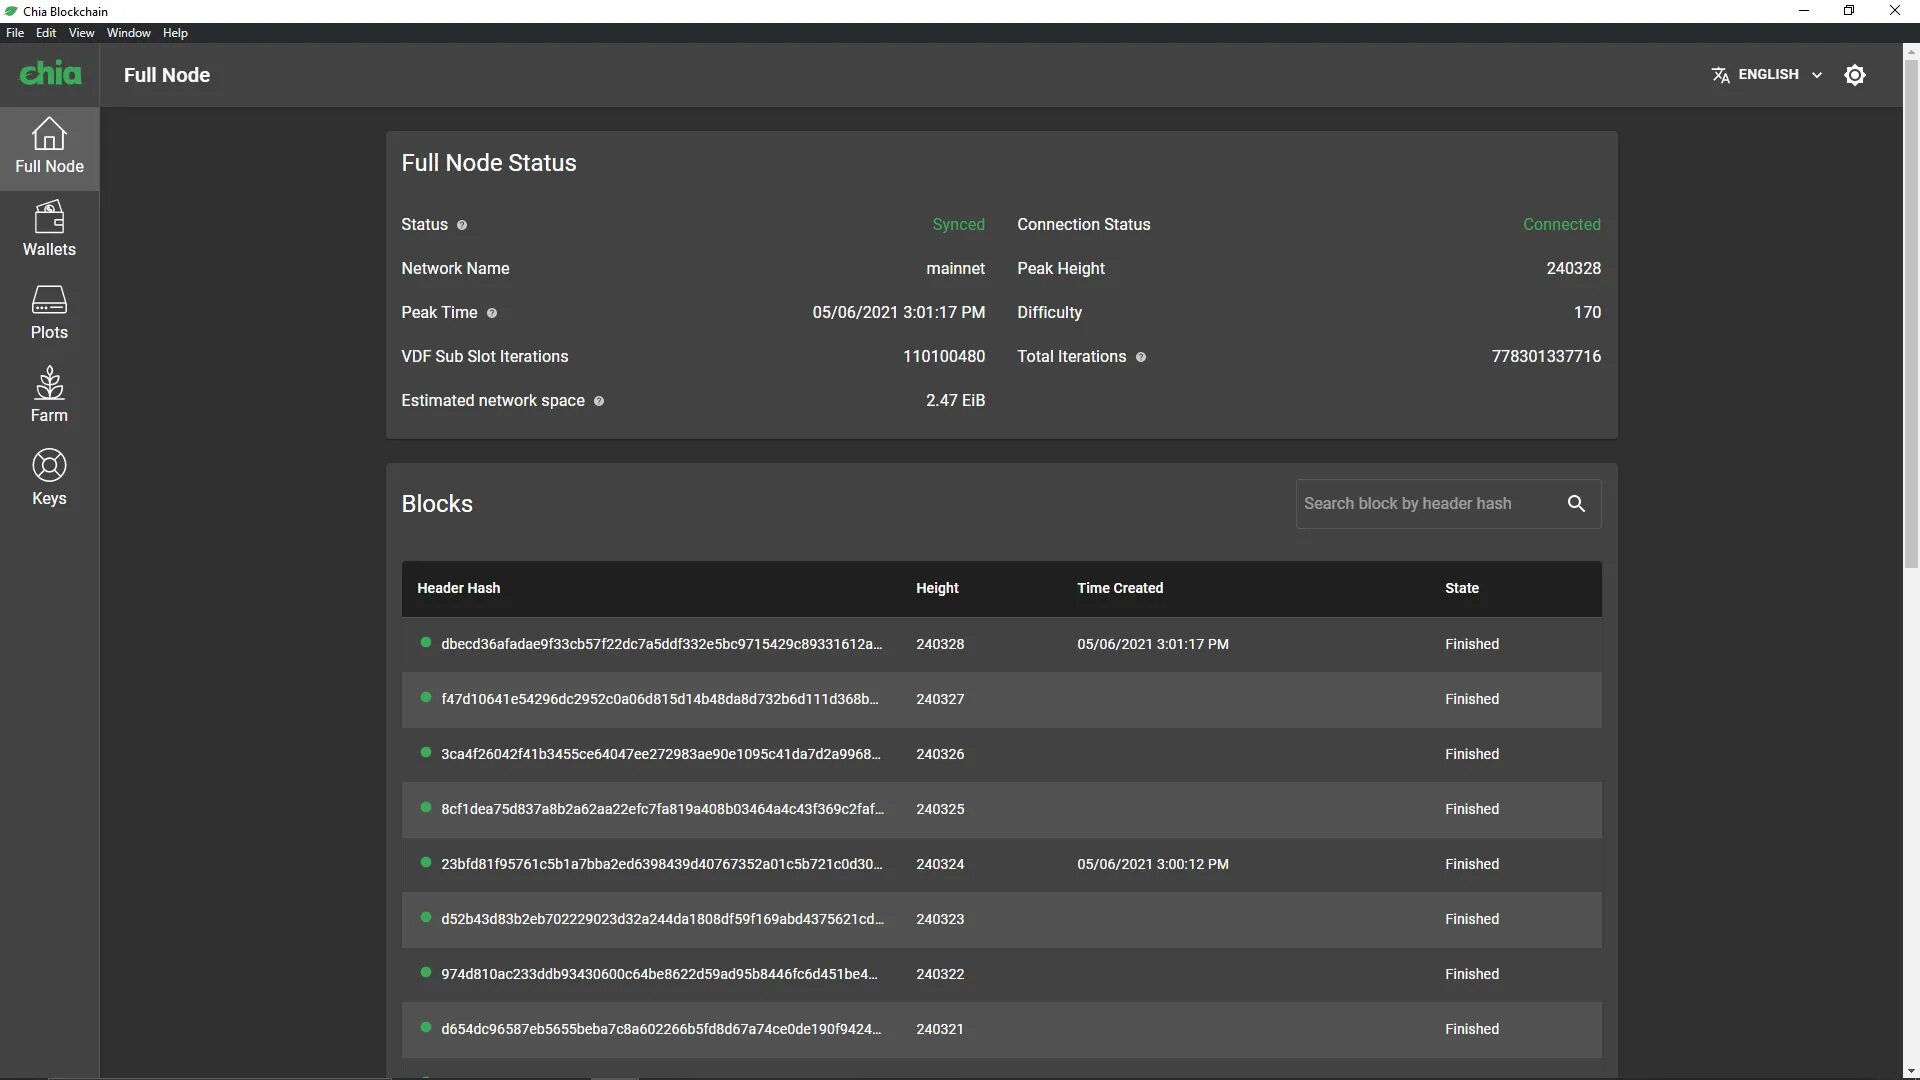Click the Total Iterations help icon
This screenshot has height=1080, width=1920.
click(1141, 357)
